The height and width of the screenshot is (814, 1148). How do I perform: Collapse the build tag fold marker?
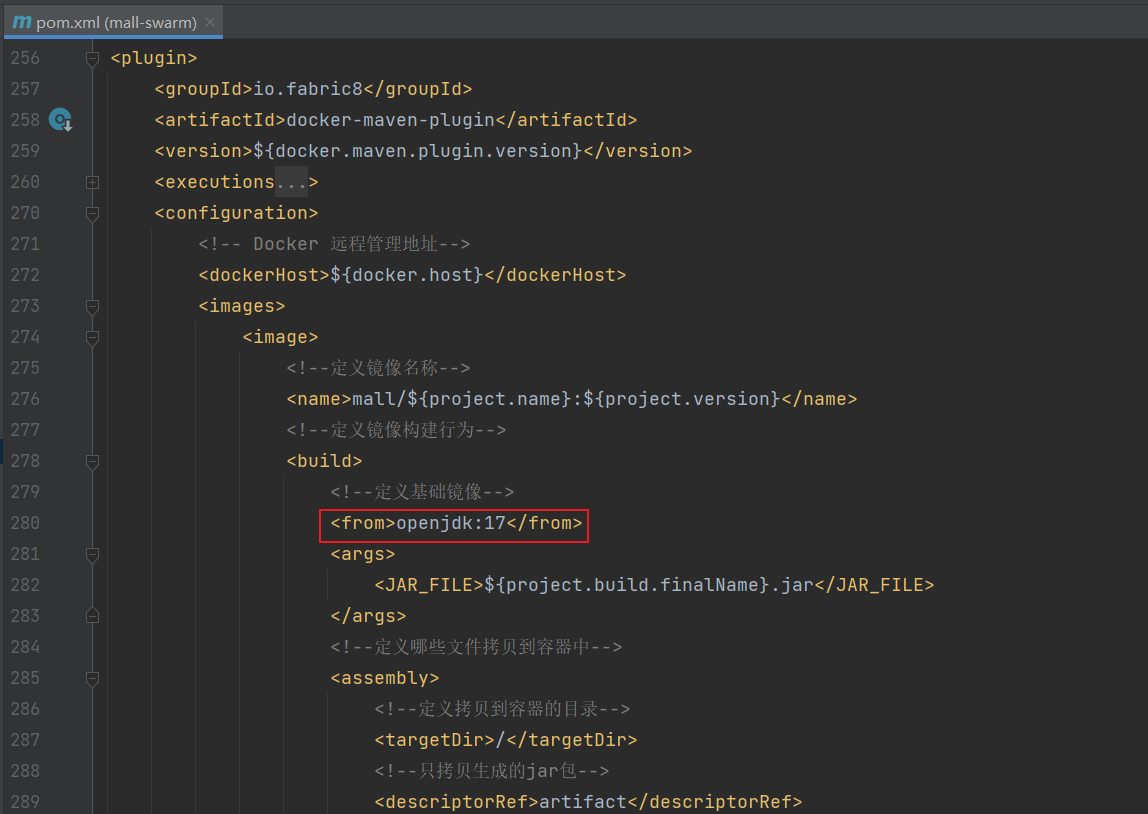click(x=92, y=461)
